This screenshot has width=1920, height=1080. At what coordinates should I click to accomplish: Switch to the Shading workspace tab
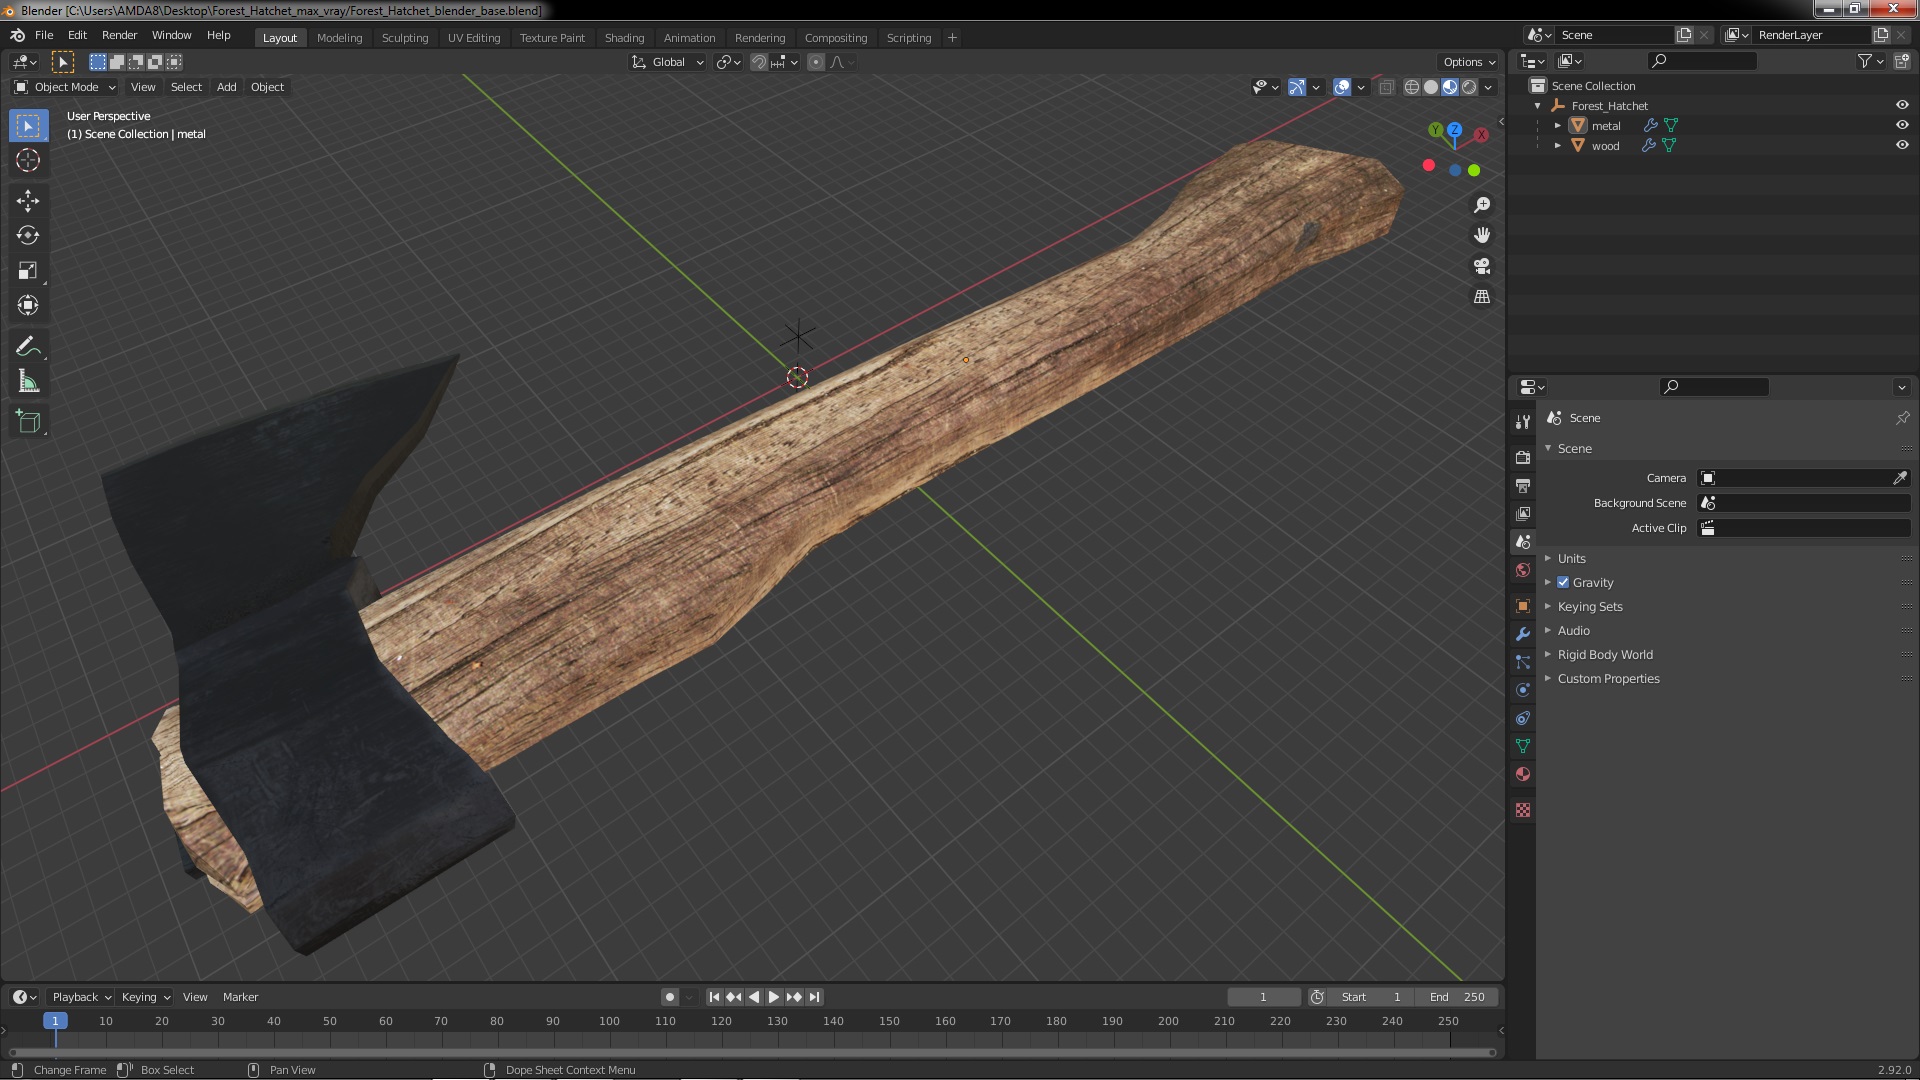(x=624, y=38)
